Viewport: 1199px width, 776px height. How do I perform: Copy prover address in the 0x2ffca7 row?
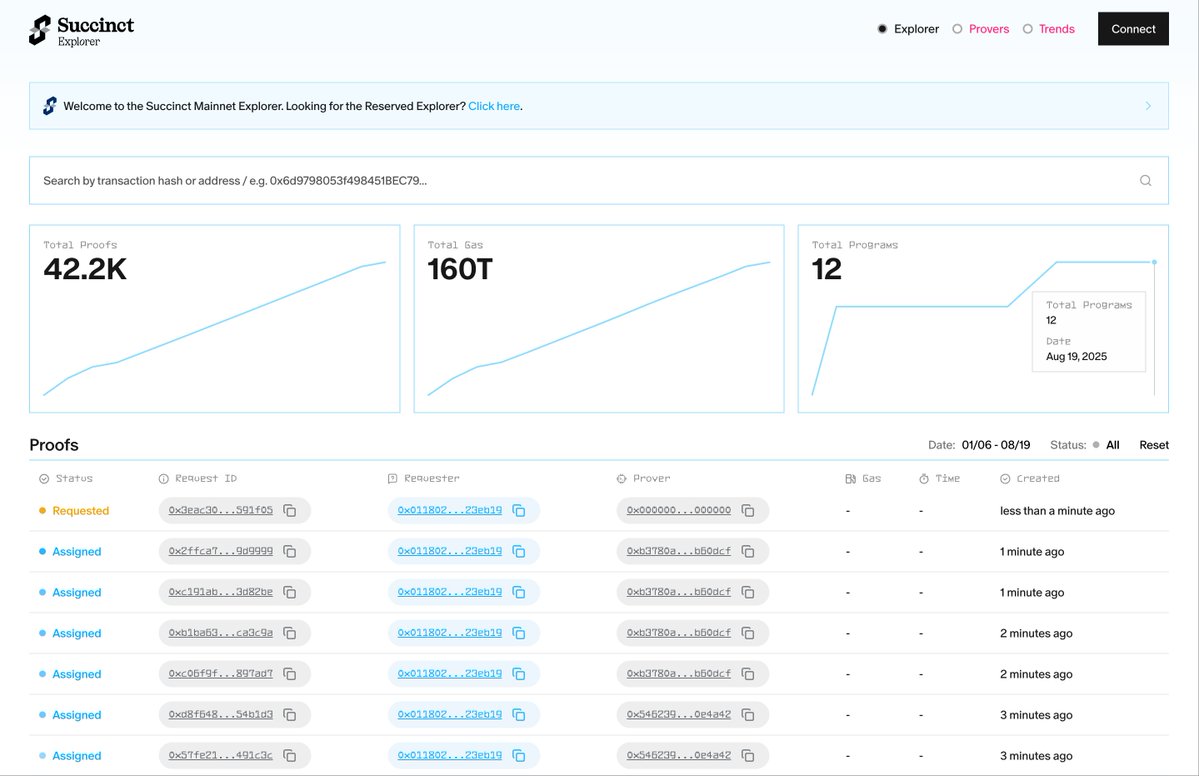(x=748, y=551)
